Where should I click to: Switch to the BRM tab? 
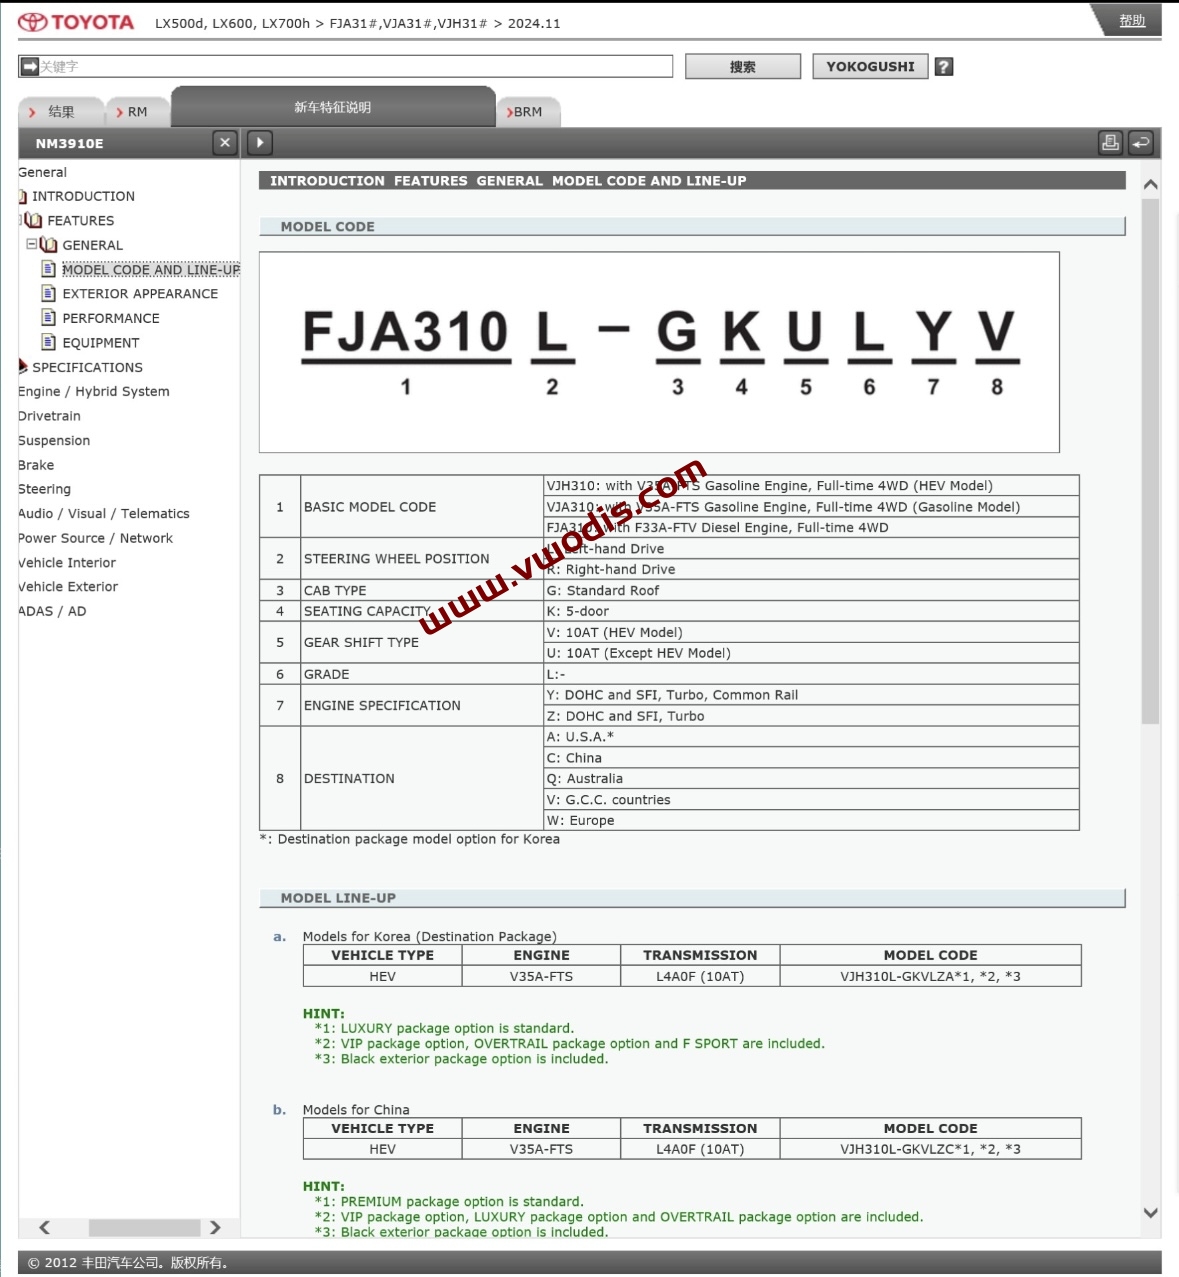527,112
